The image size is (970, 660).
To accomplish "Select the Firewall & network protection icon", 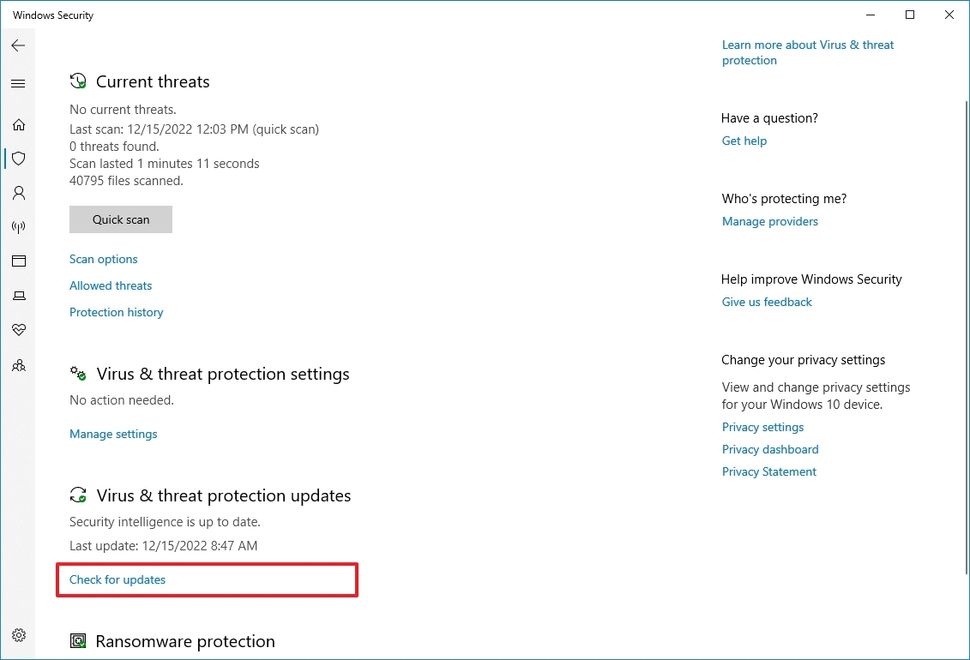I will pos(18,226).
